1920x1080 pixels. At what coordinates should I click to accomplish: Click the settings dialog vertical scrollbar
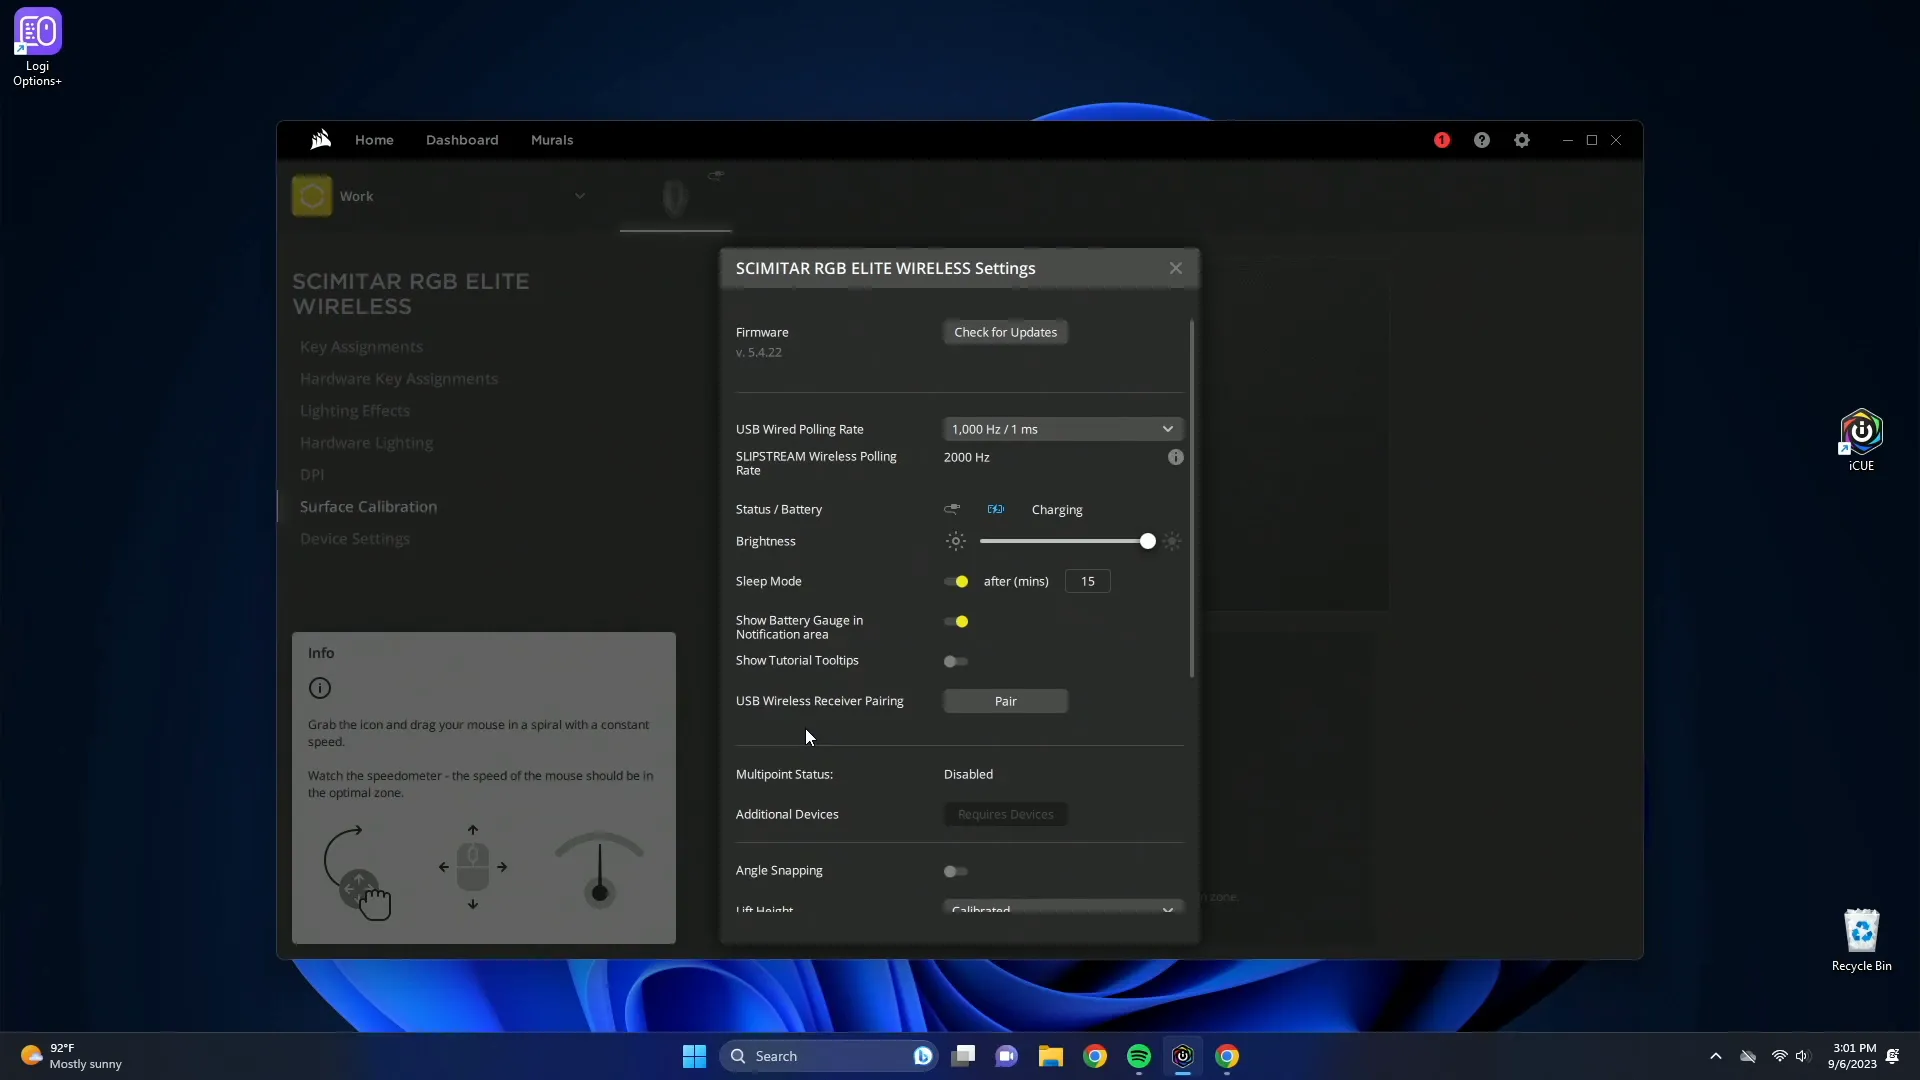1191,498
